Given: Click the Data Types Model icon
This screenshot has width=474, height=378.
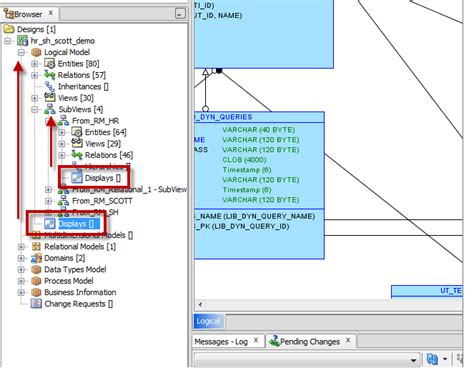Looking at the screenshot, I should click(x=36, y=269).
